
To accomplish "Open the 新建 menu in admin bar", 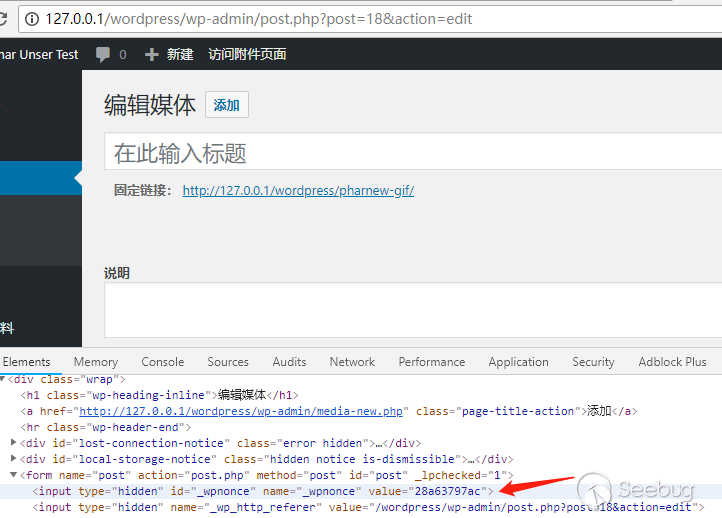I will coord(180,54).
